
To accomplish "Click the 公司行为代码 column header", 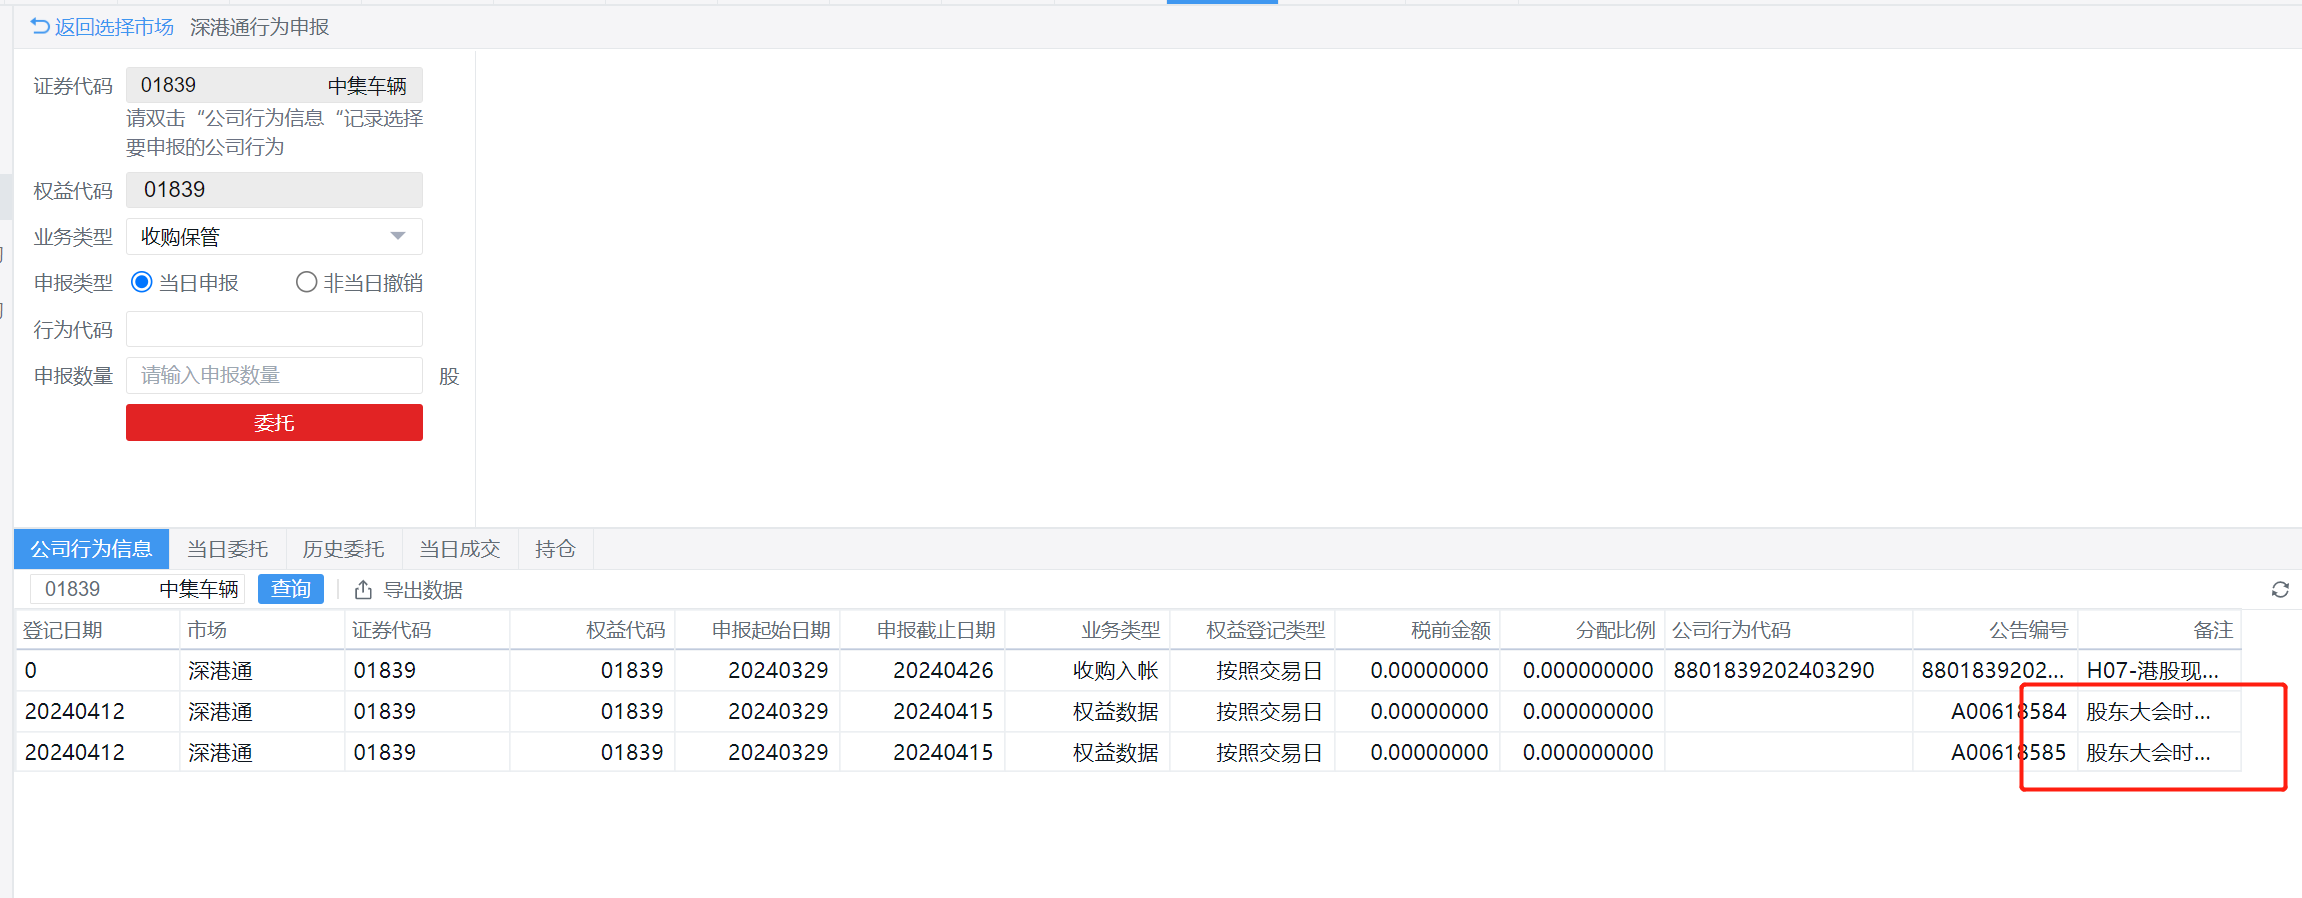I will (1789, 630).
